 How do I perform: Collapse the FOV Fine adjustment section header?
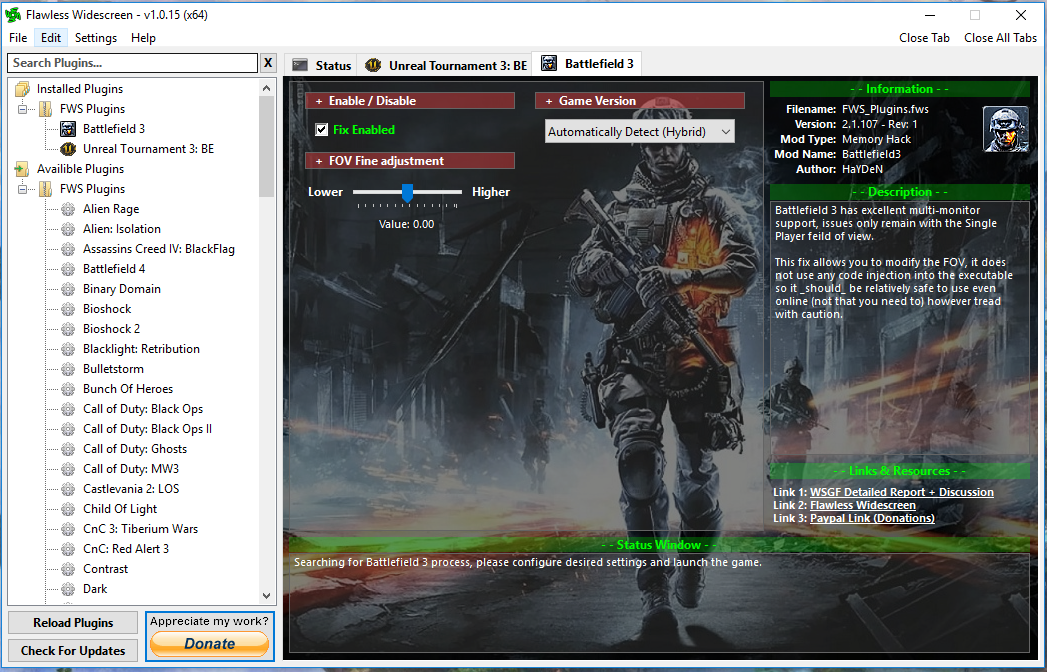tap(410, 161)
